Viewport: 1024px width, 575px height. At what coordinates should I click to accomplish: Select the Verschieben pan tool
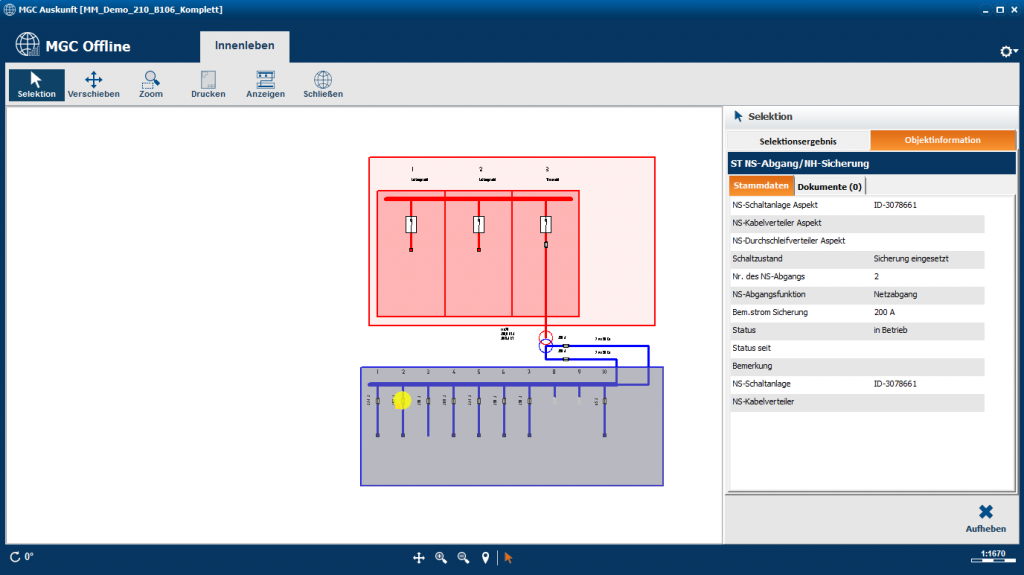pyautogui.click(x=94, y=84)
